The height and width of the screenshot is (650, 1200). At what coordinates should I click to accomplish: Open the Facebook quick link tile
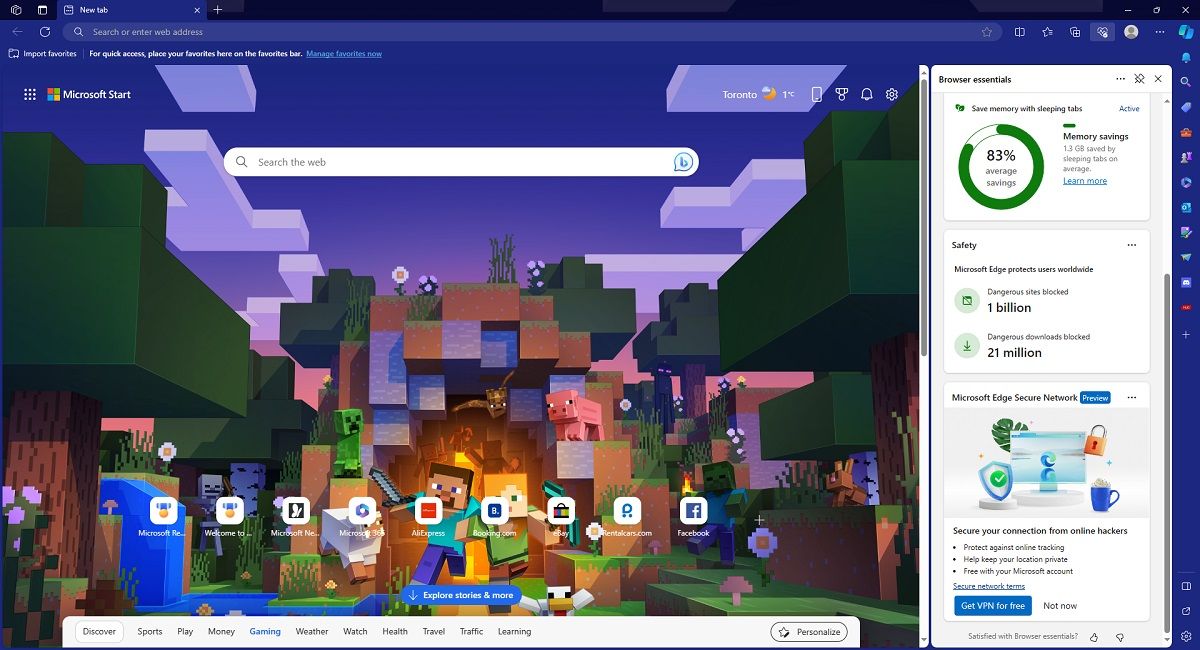[x=693, y=511]
